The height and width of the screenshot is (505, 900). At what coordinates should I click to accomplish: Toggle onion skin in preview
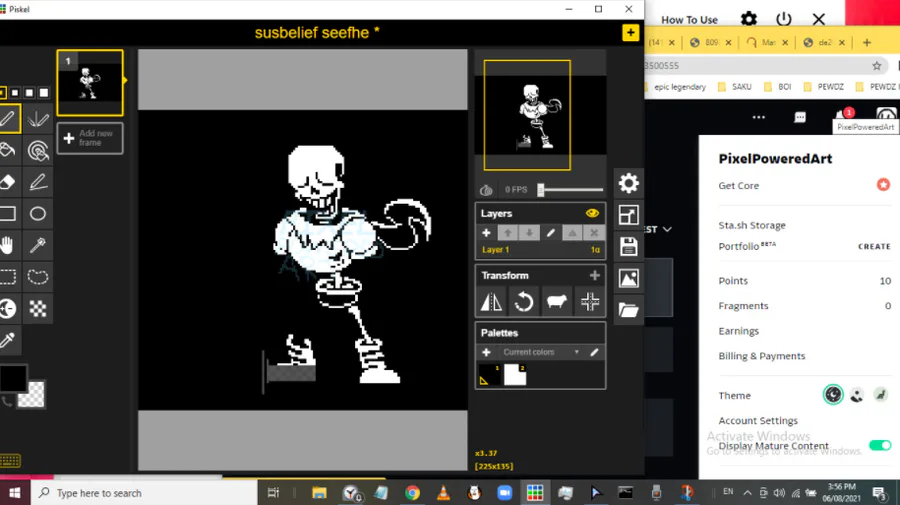coord(486,190)
